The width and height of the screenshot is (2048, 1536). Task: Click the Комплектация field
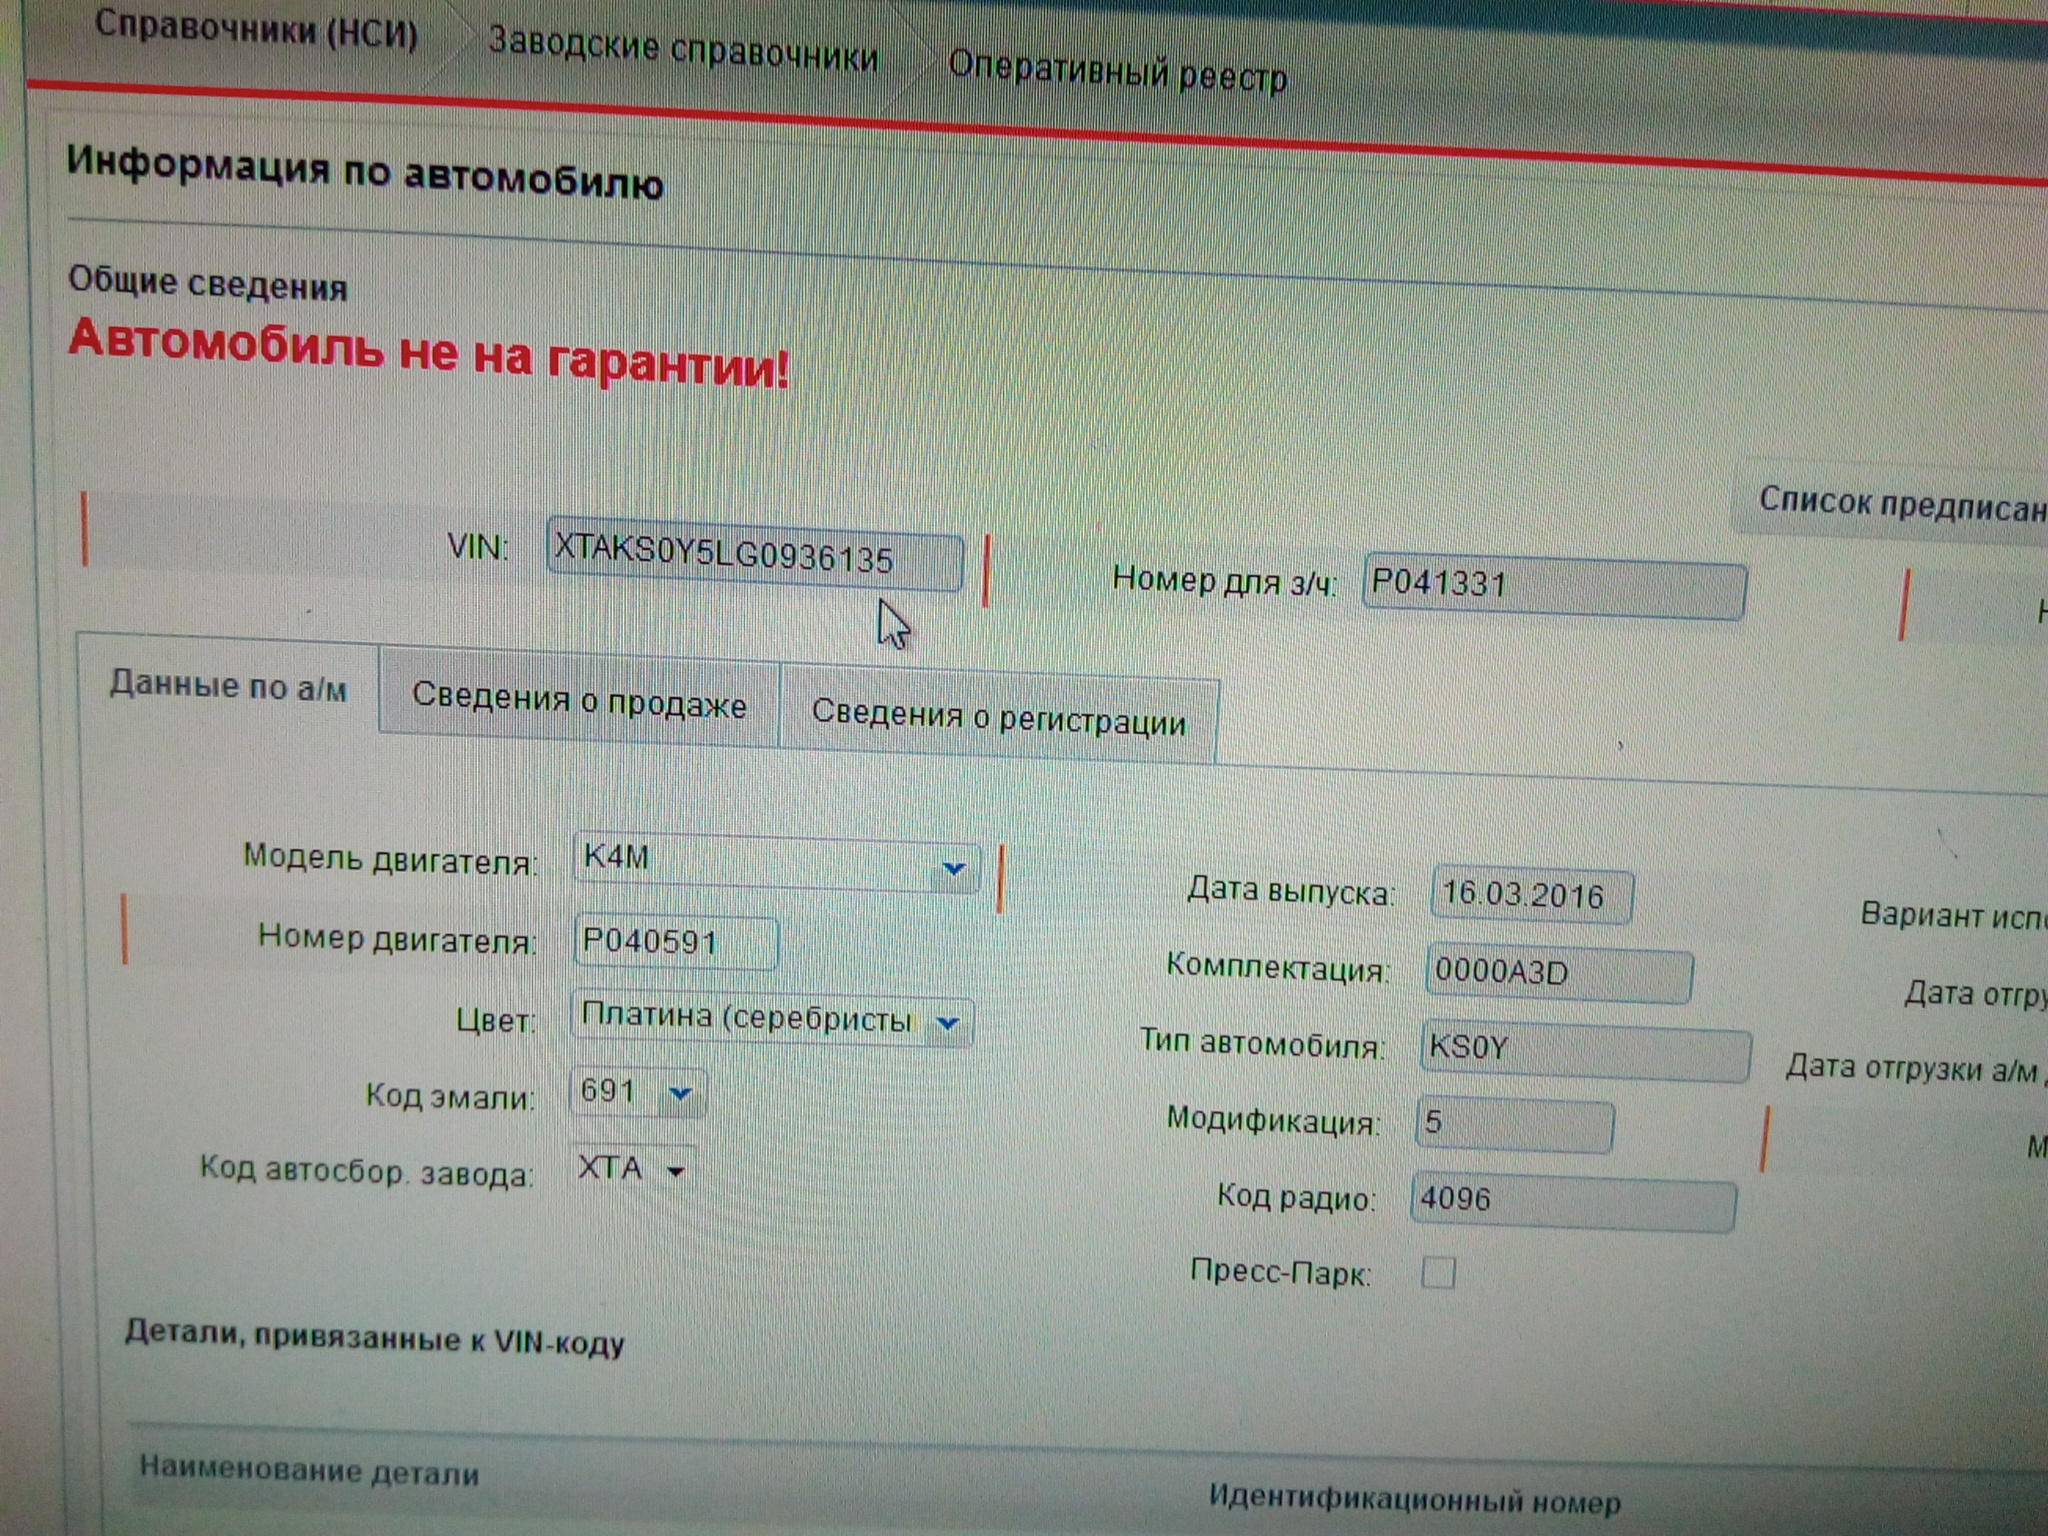tap(1557, 974)
